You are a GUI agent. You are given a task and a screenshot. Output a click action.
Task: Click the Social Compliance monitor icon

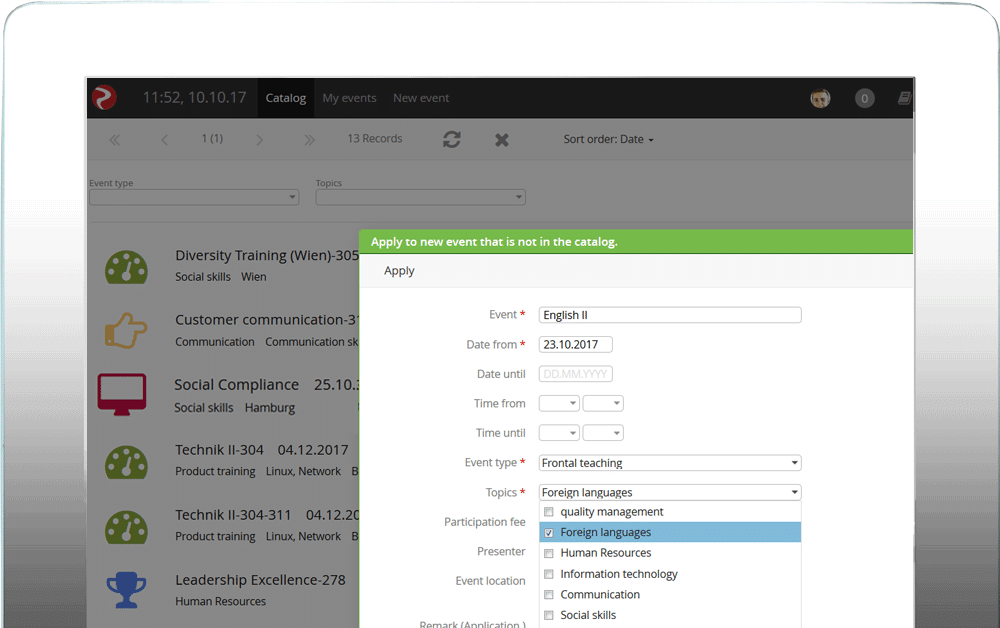(122, 394)
